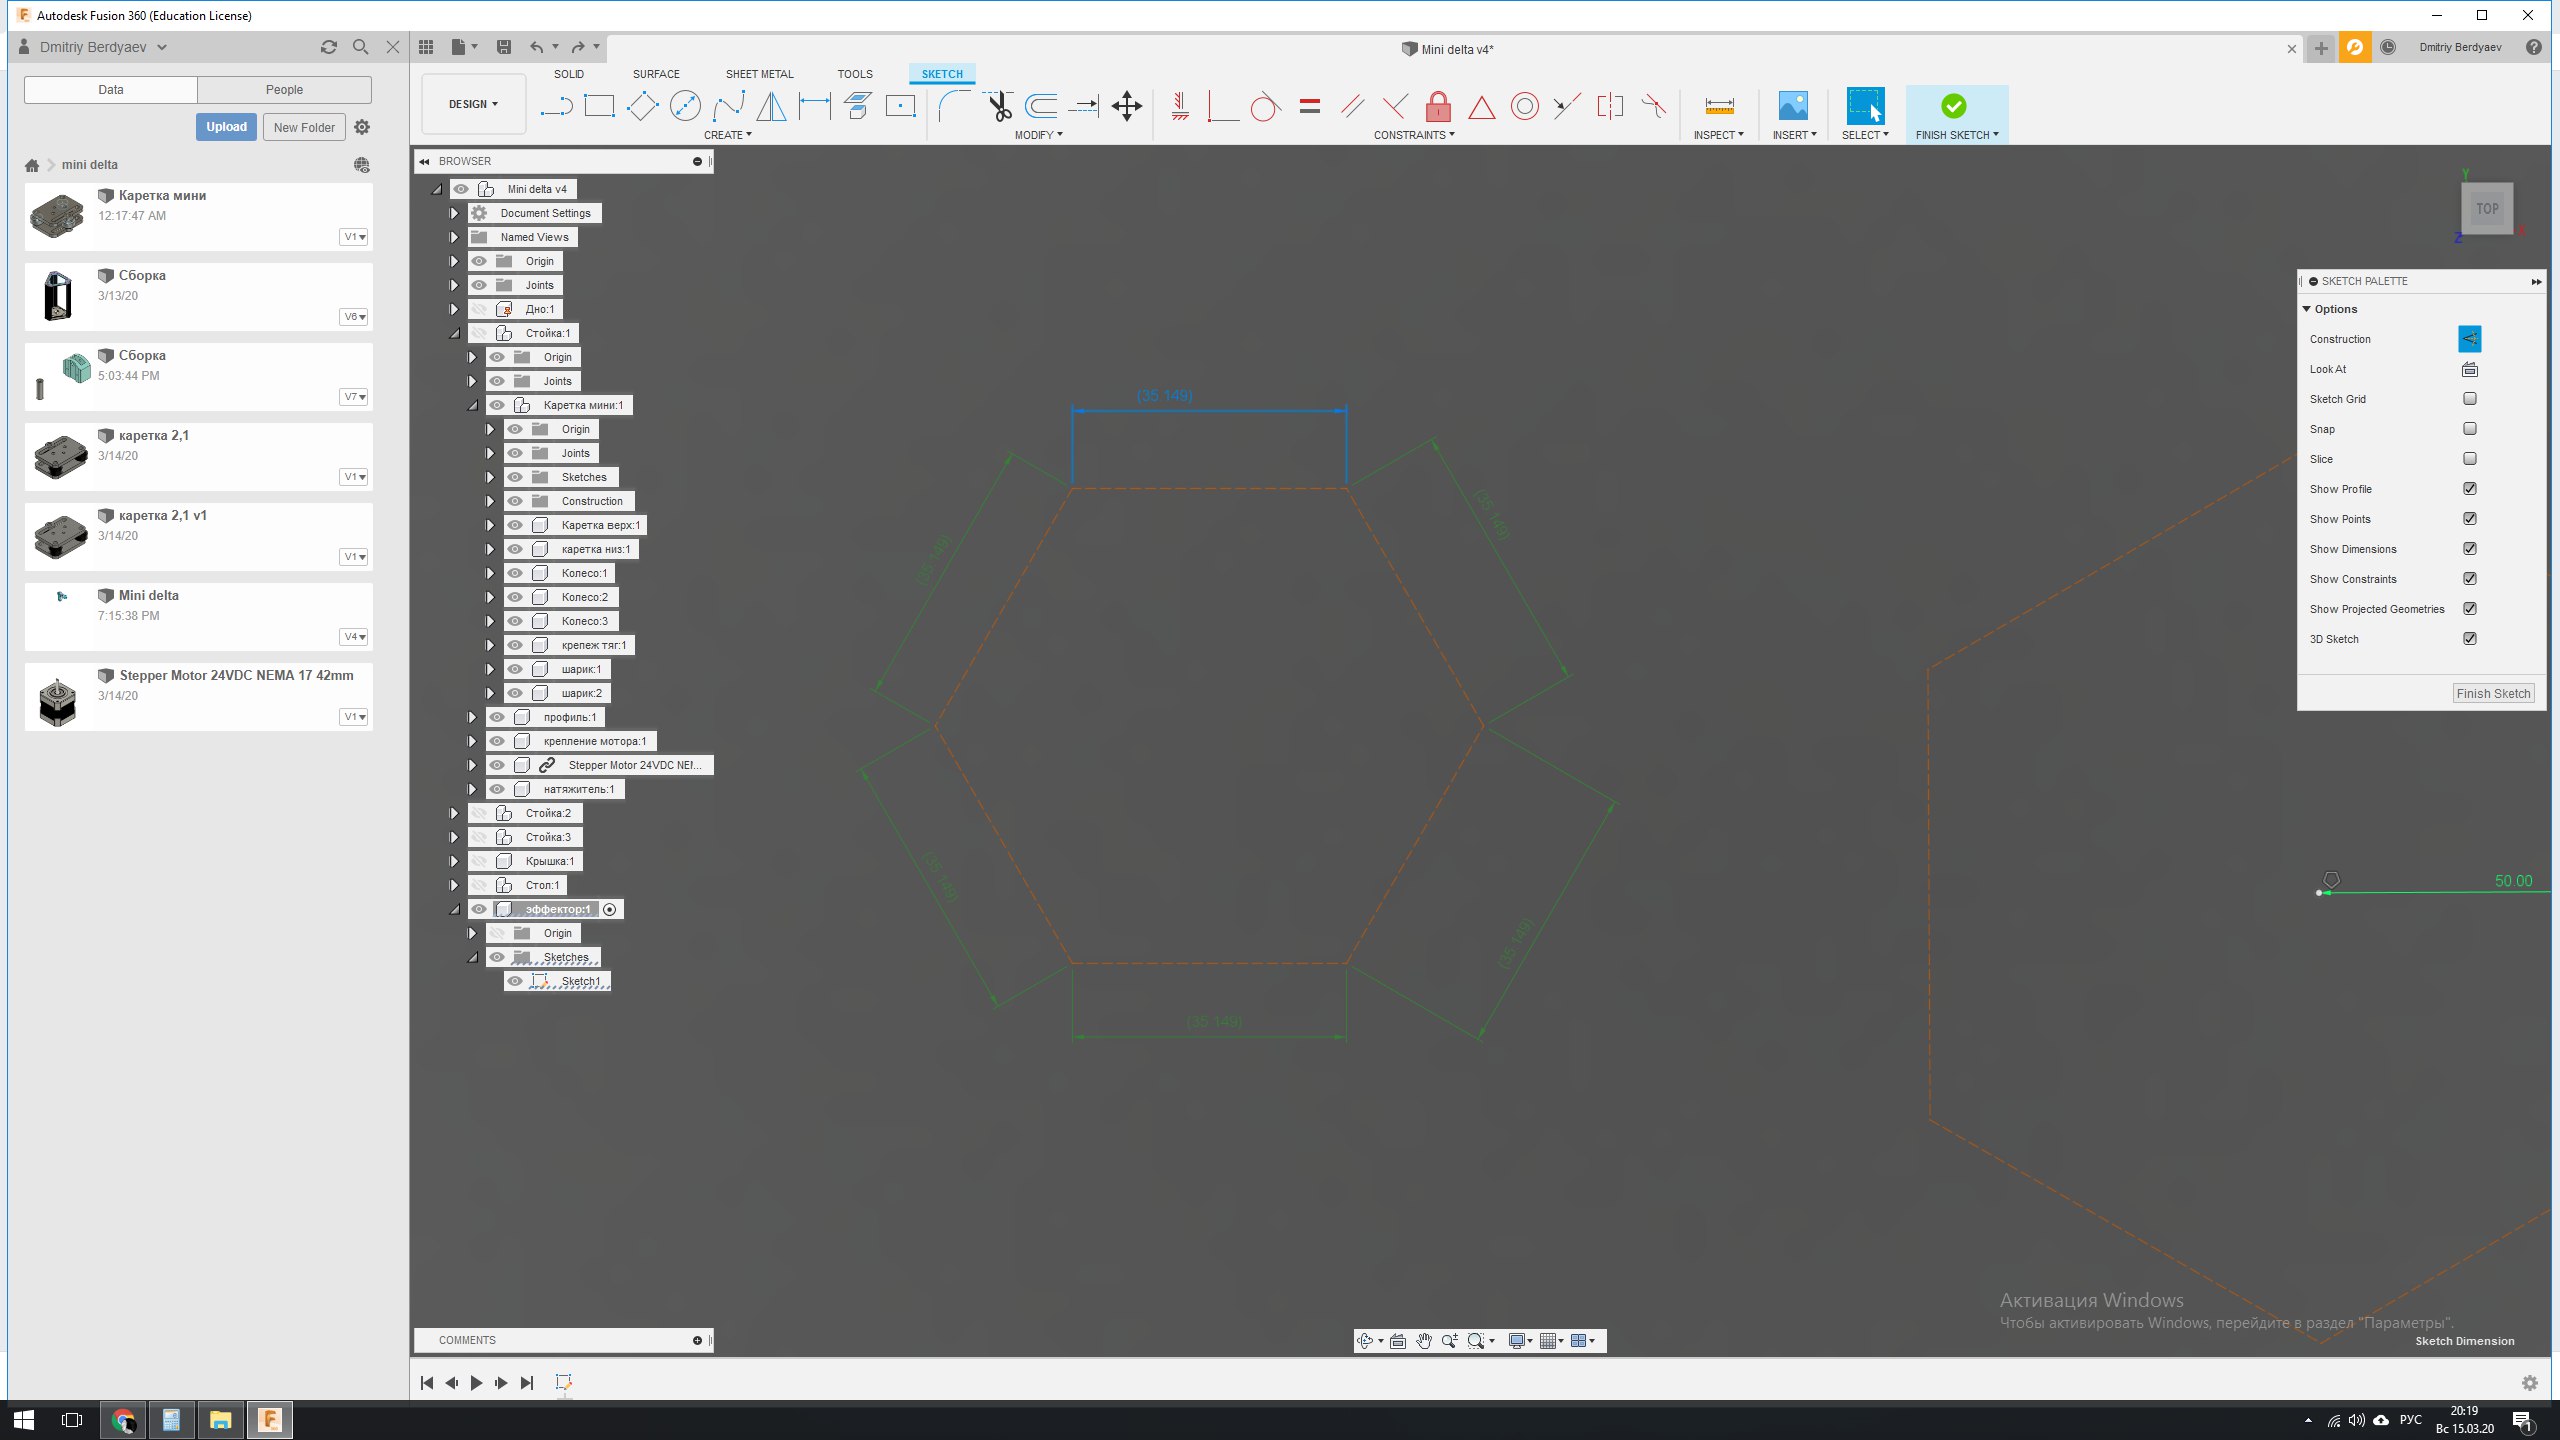Image resolution: width=2560 pixels, height=1440 pixels.
Task: Enable the Slice checkbox
Action: click(2470, 459)
